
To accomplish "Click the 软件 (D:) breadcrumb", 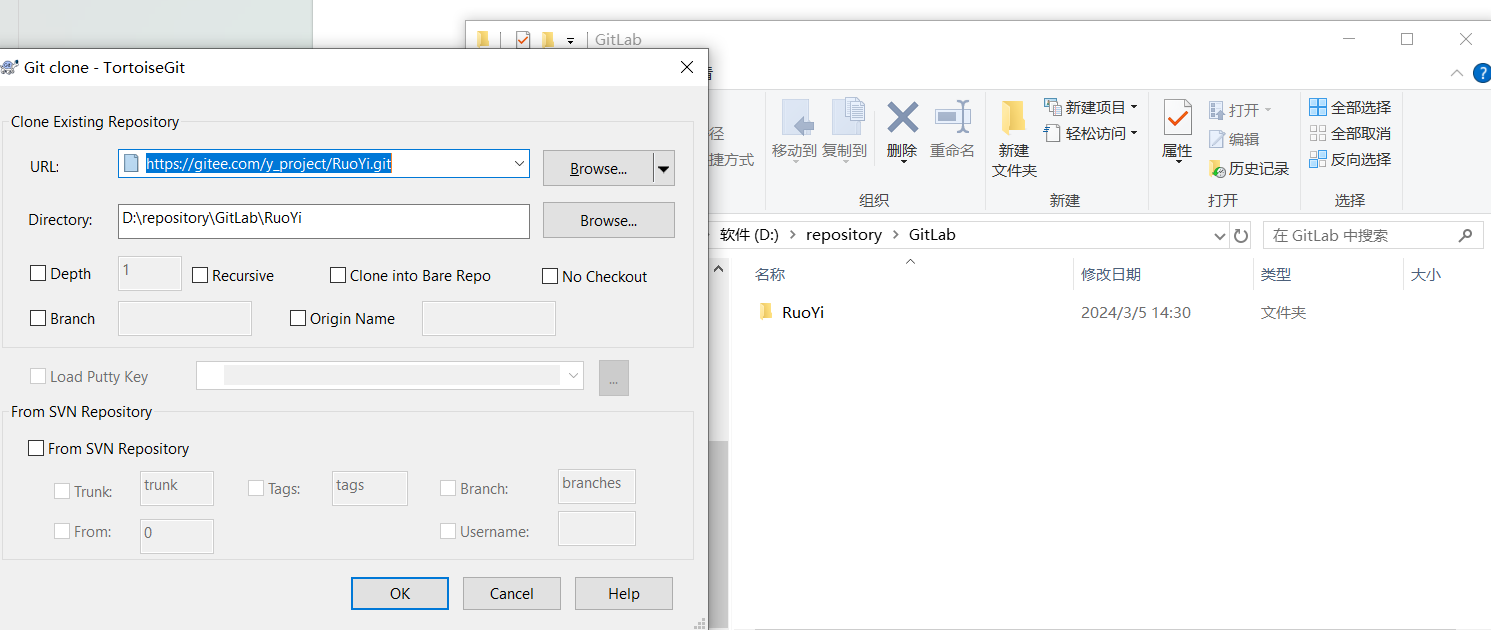I will pos(749,235).
